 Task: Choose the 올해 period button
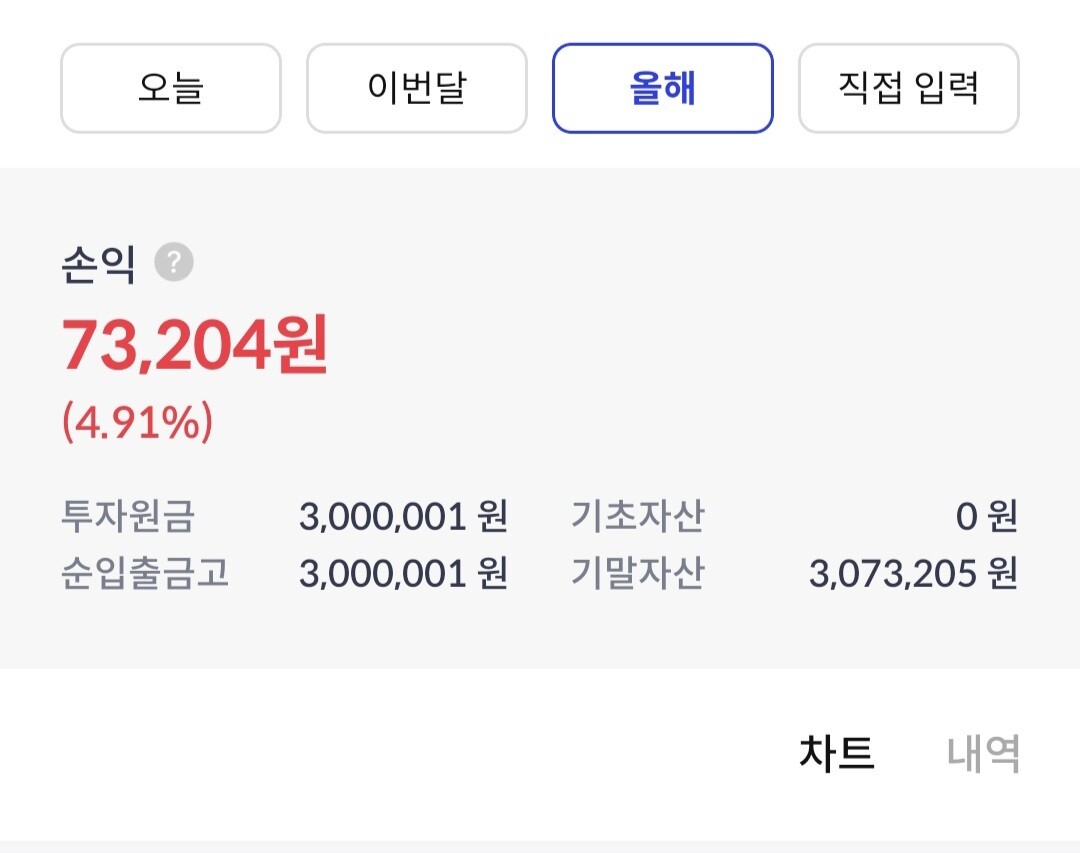point(662,89)
